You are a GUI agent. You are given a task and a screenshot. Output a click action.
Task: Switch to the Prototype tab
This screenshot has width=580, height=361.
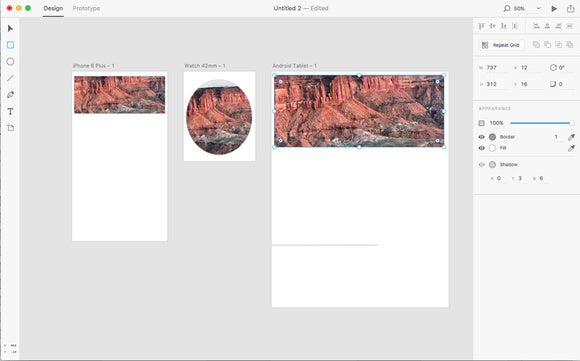(86, 8)
